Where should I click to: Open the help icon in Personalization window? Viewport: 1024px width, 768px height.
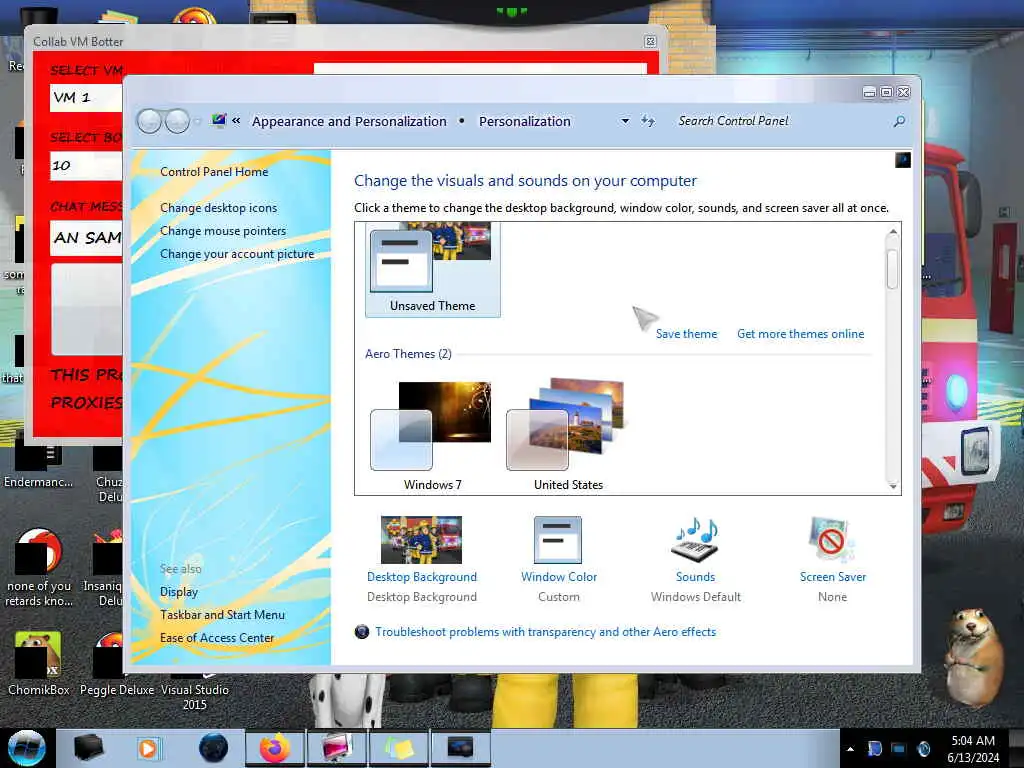(x=903, y=160)
